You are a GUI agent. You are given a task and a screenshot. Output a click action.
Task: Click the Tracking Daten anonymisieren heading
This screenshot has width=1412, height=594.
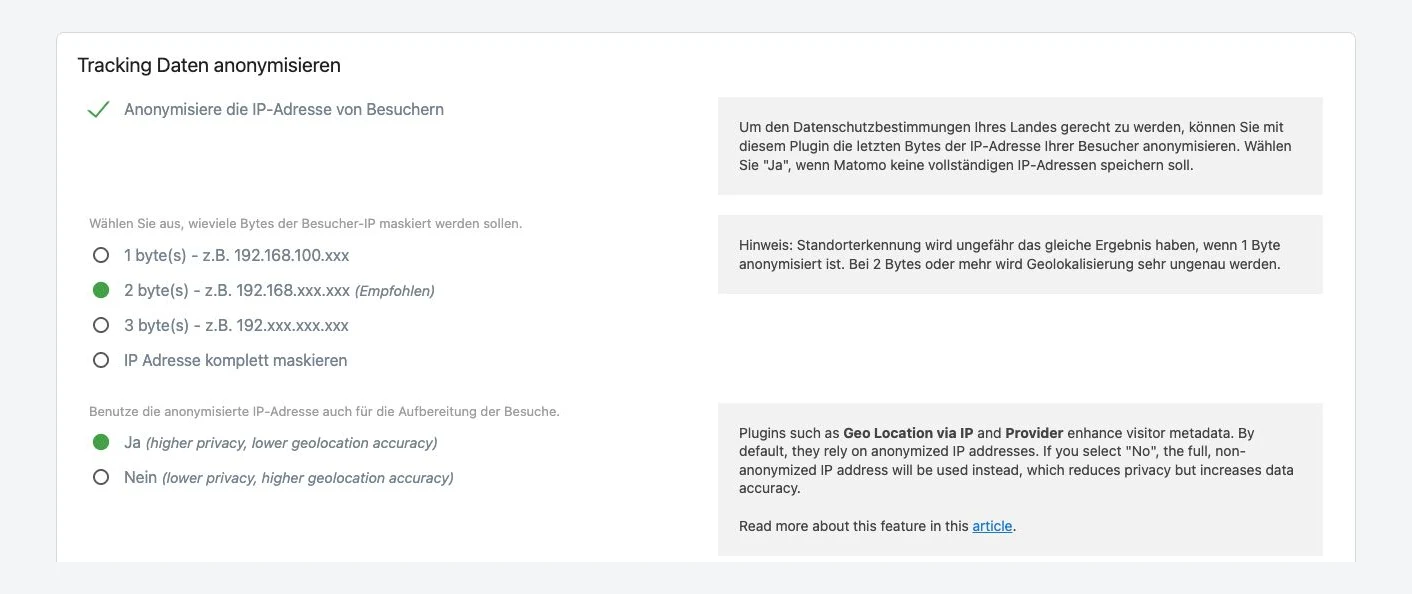coord(209,65)
